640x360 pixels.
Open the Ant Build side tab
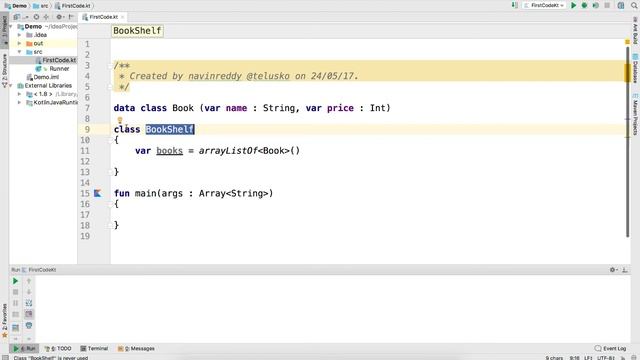point(635,30)
